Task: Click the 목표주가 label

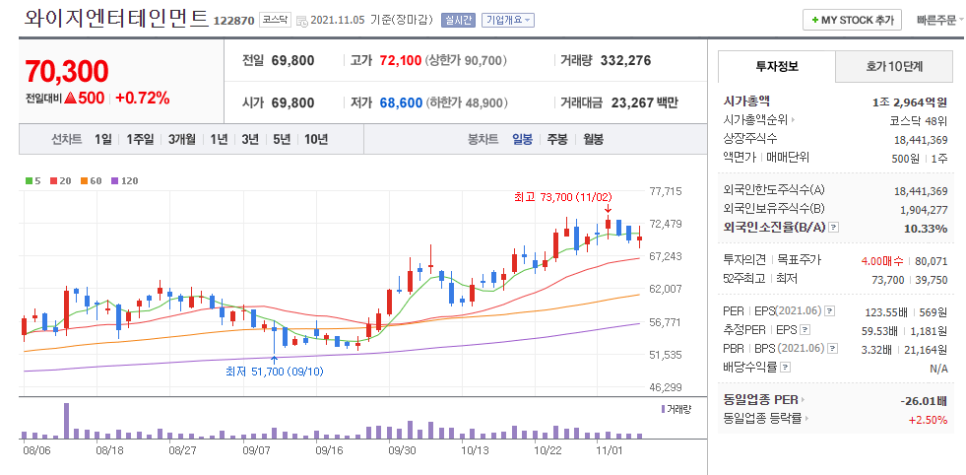Action: coord(800,261)
